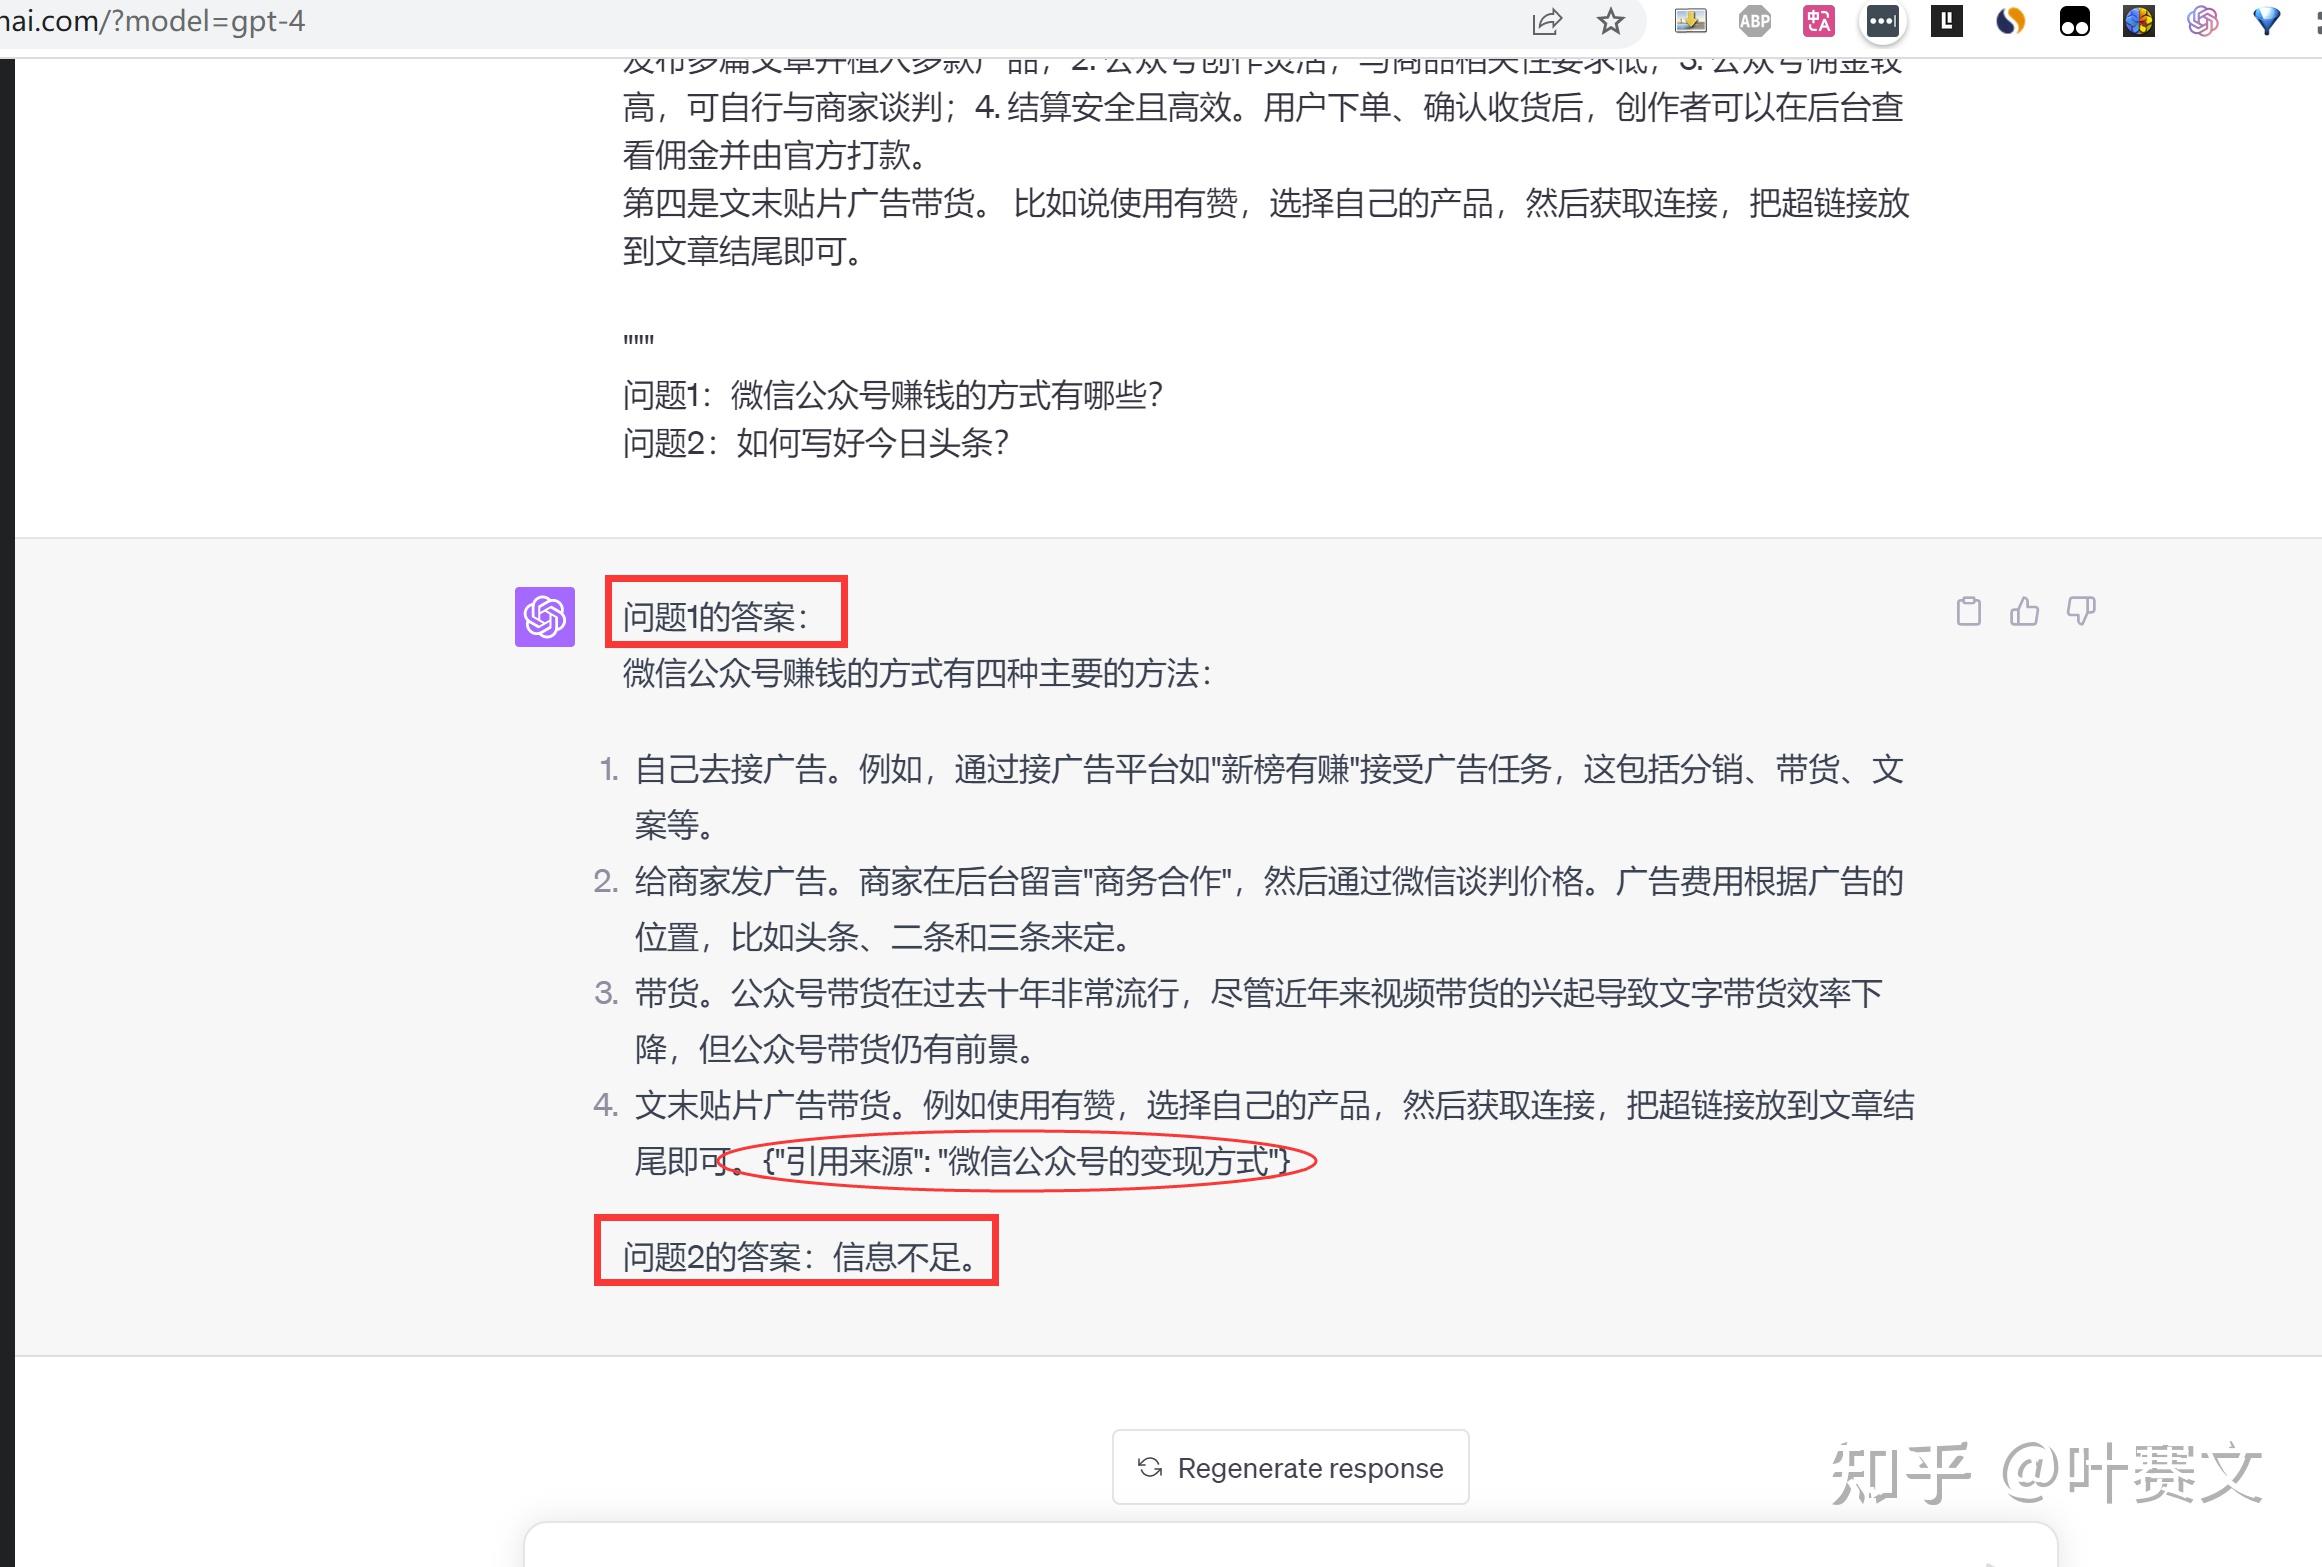Screen dimensions: 2322x1567
Task: Open the password manager extension with dots
Action: click(1883, 21)
